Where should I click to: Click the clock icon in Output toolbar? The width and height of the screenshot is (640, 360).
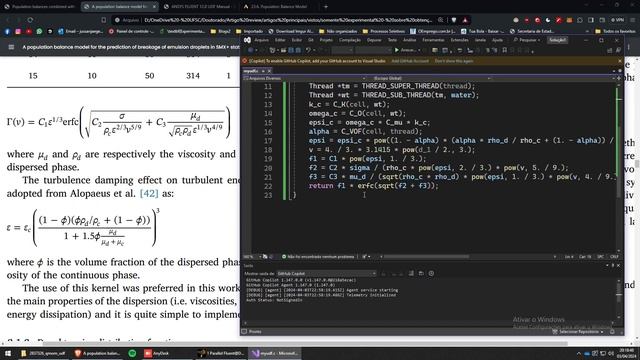(431, 273)
